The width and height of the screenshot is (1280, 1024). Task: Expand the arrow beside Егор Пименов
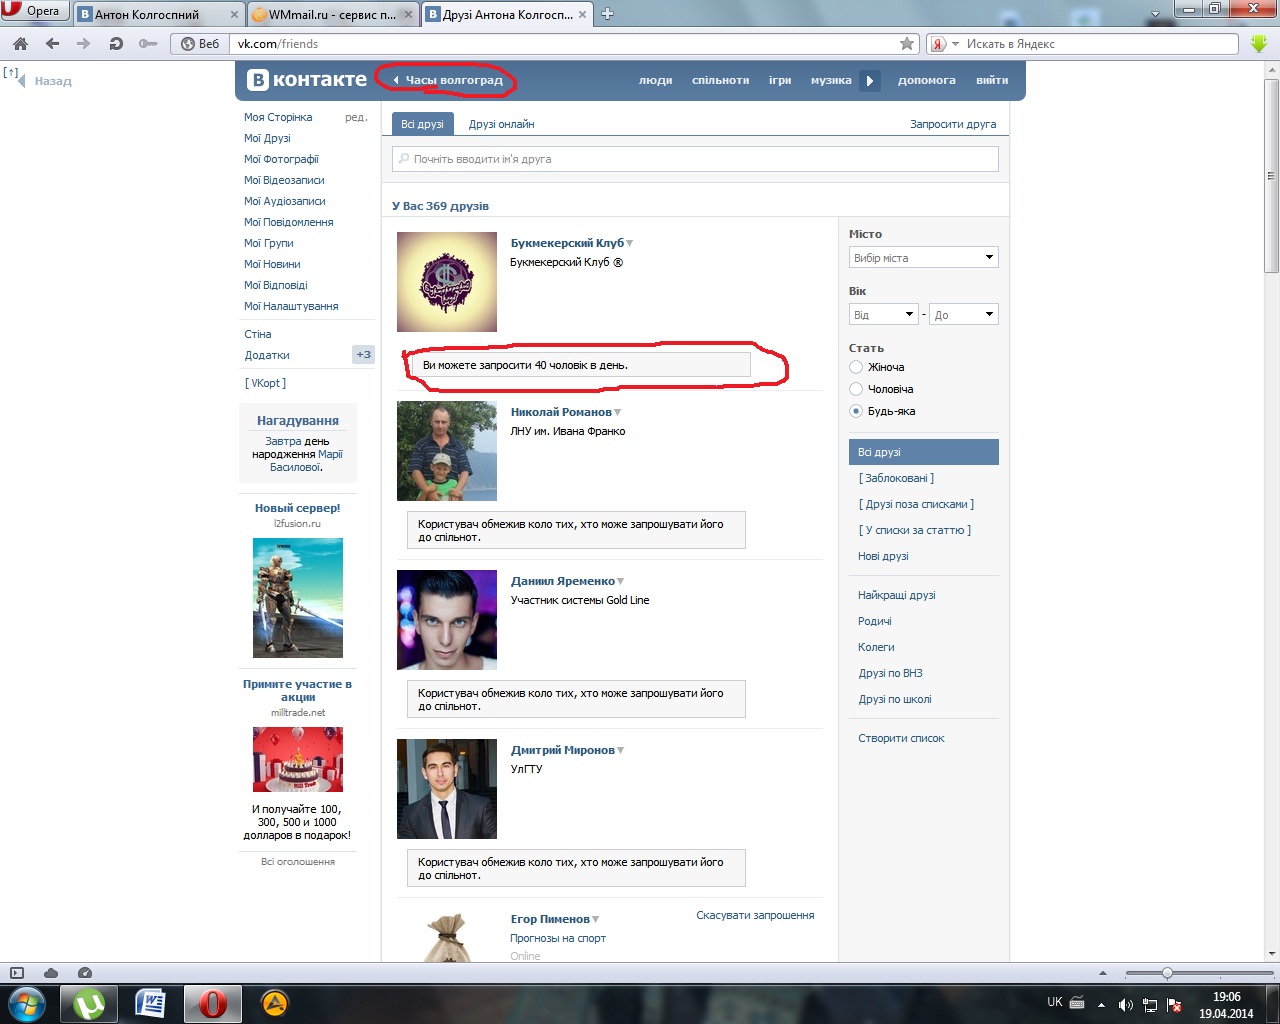595,919
